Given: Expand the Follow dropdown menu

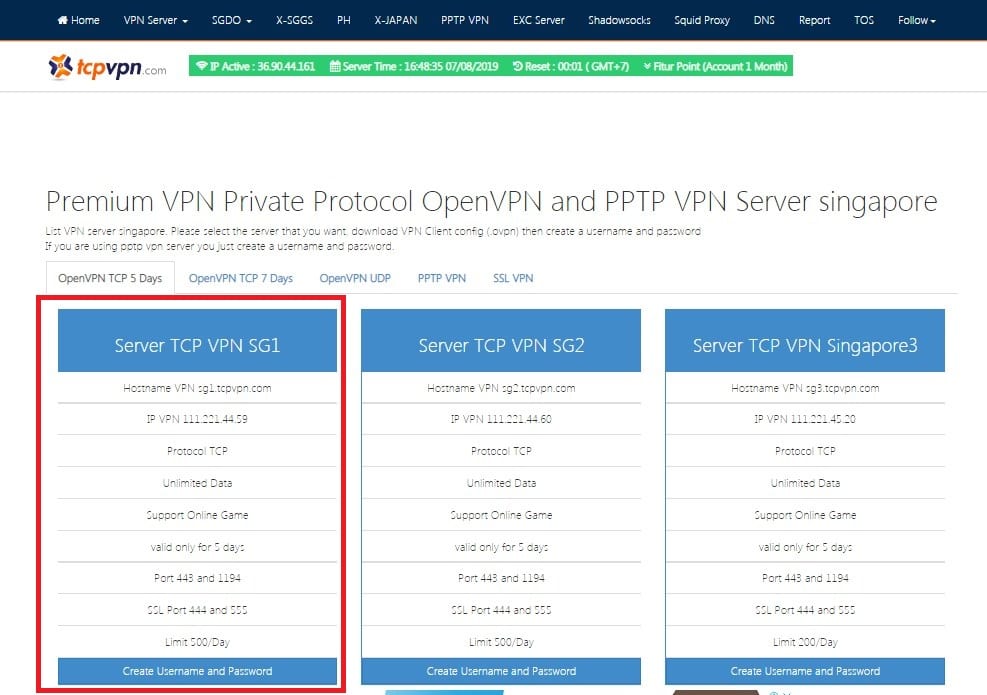Looking at the screenshot, I should pos(916,20).
